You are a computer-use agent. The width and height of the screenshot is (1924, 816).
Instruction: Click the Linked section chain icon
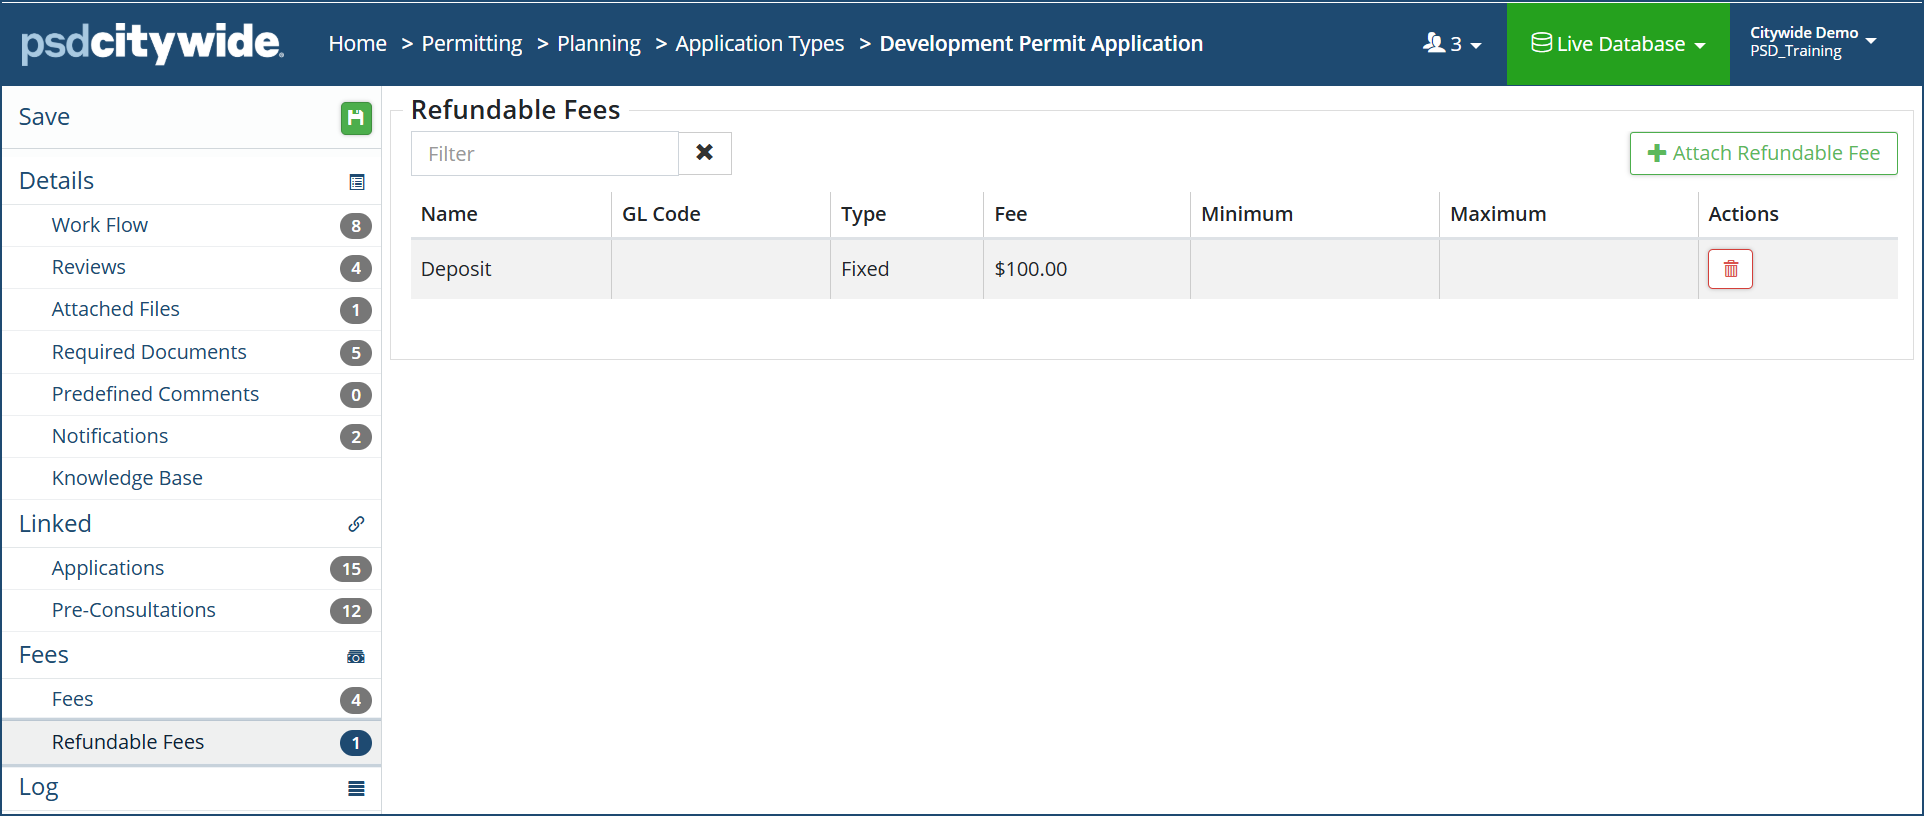click(356, 524)
